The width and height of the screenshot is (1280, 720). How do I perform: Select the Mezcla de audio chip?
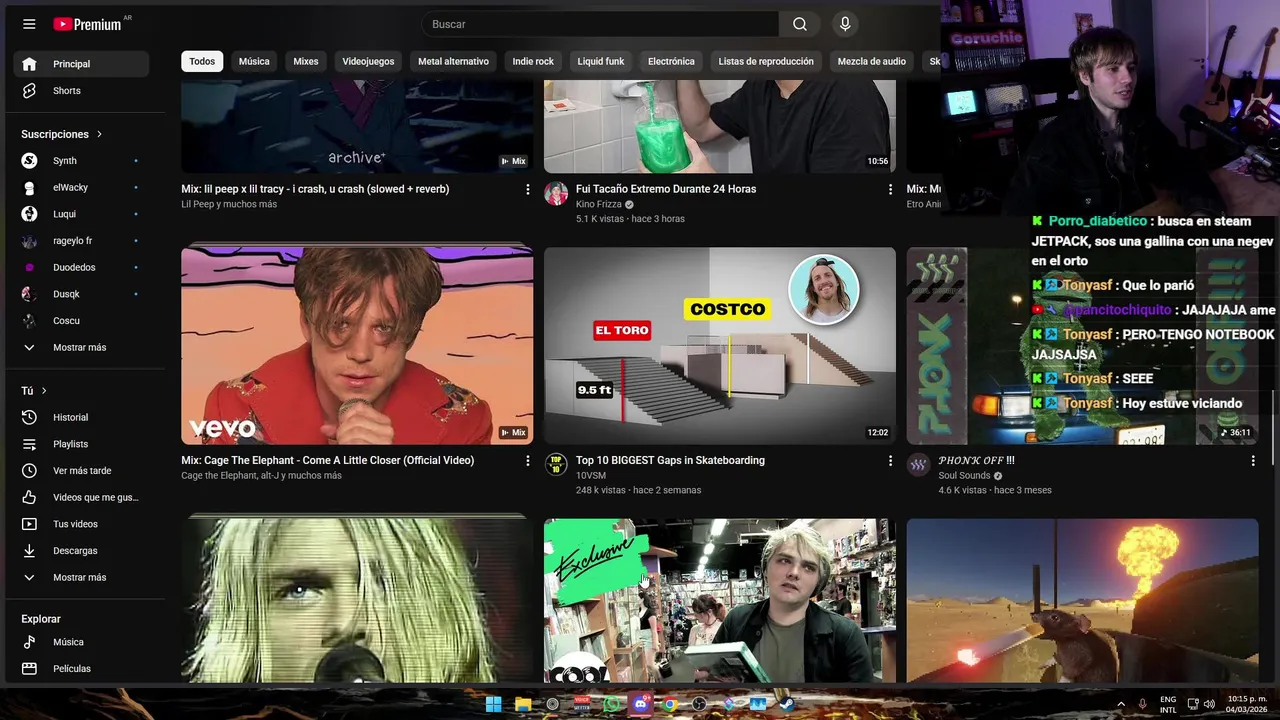point(872,61)
